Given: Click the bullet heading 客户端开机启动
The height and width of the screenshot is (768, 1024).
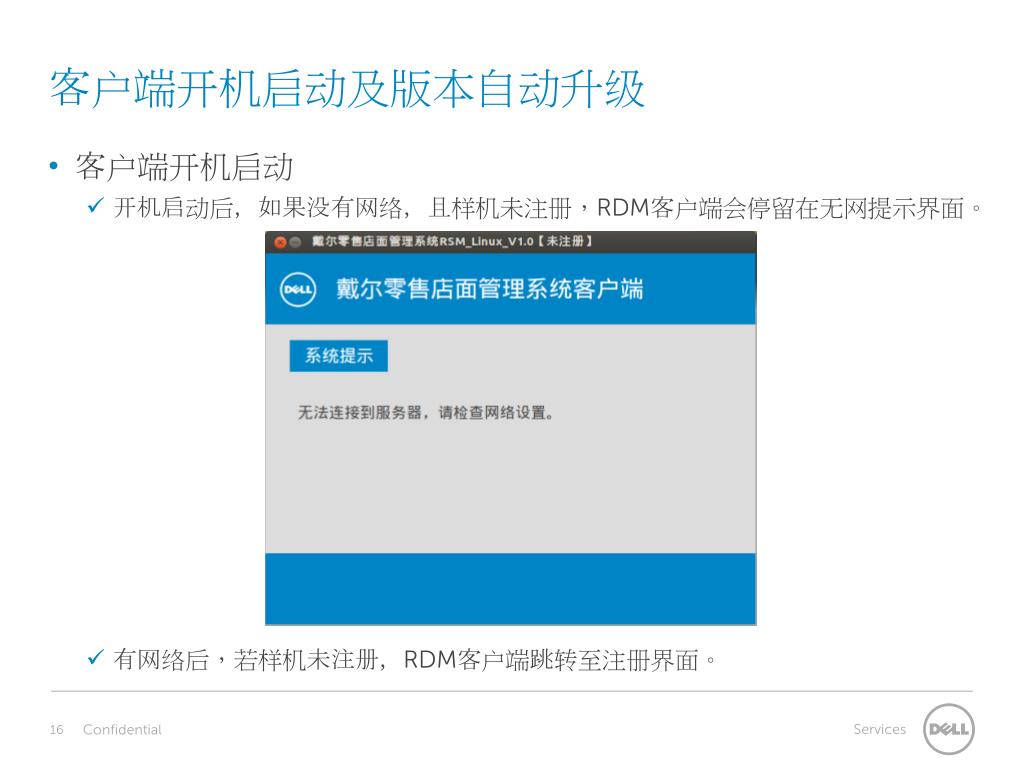Looking at the screenshot, I should pos(184,167).
